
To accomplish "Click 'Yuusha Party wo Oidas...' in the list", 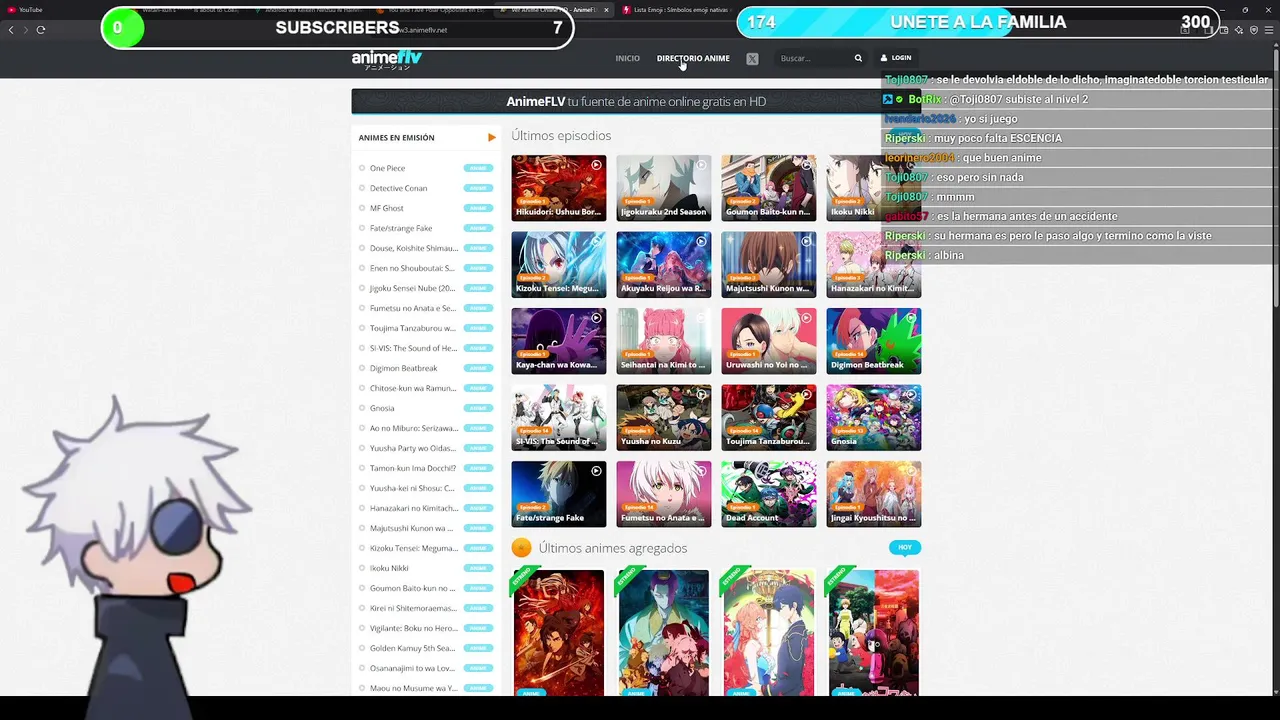I will 413,448.
